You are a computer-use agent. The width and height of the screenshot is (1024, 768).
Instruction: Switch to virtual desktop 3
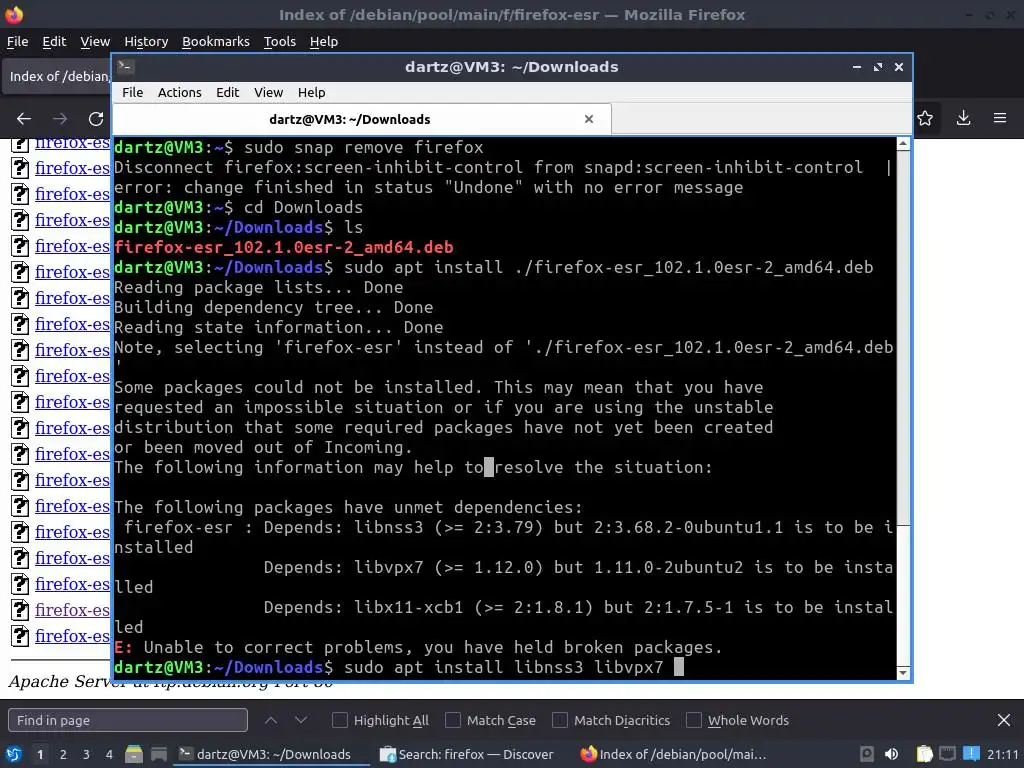86,754
